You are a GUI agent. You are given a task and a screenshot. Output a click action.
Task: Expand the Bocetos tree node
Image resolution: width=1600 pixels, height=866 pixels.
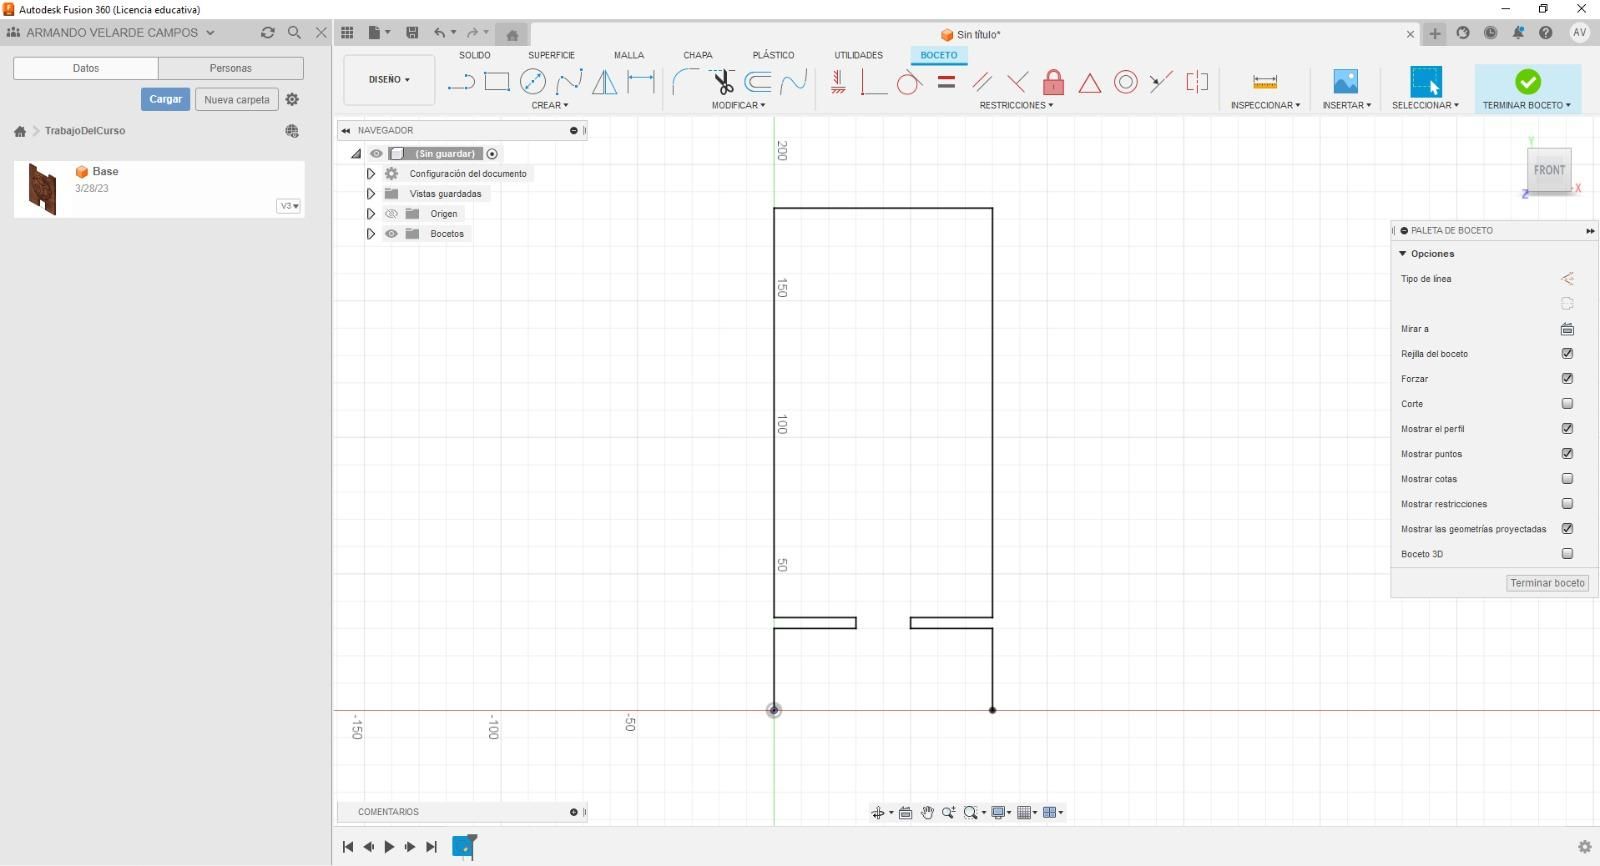[370, 234]
